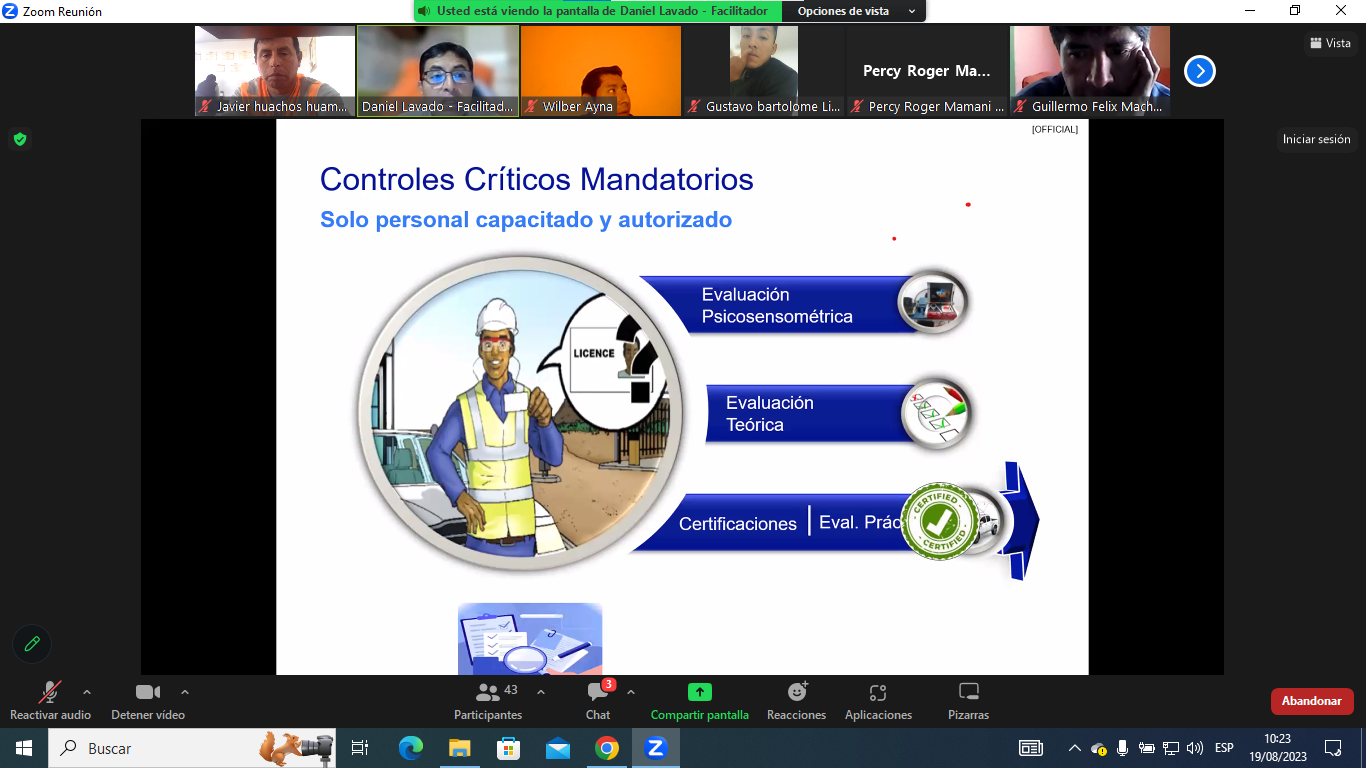This screenshot has width=1366, height=768.
Task: Toggle Detener vídeo camera
Action: point(148,700)
